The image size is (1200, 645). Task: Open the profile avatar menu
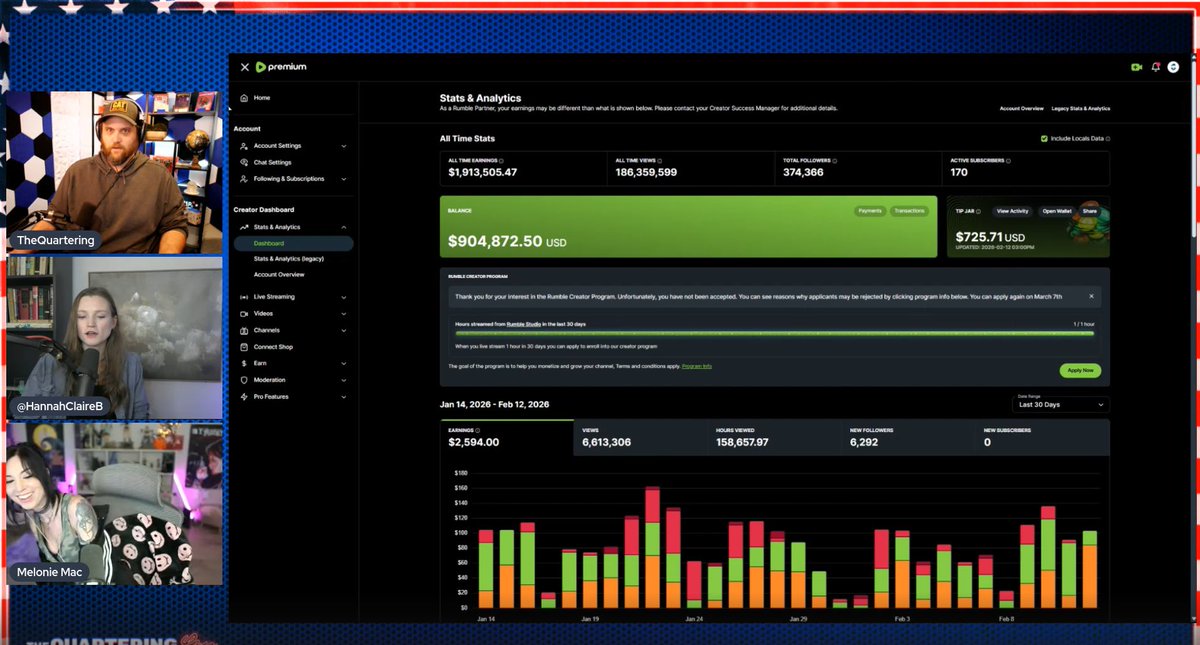click(x=1174, y=67)
